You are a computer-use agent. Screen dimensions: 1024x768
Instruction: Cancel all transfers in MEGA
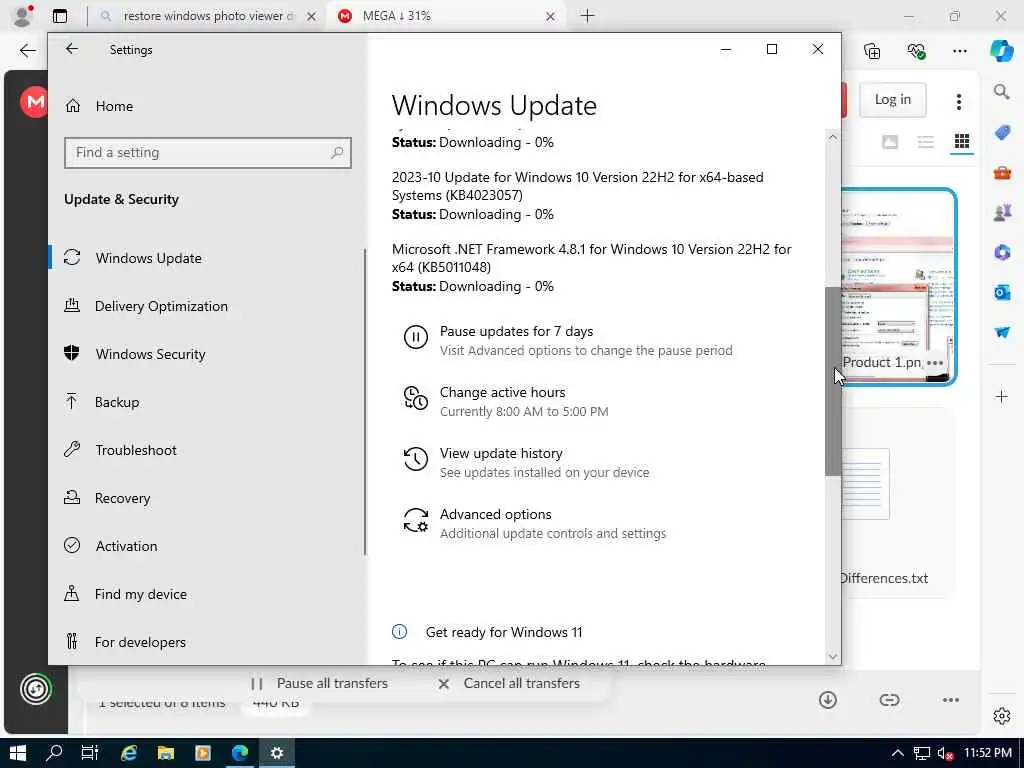pyautogui.click(x=508, y=683)
